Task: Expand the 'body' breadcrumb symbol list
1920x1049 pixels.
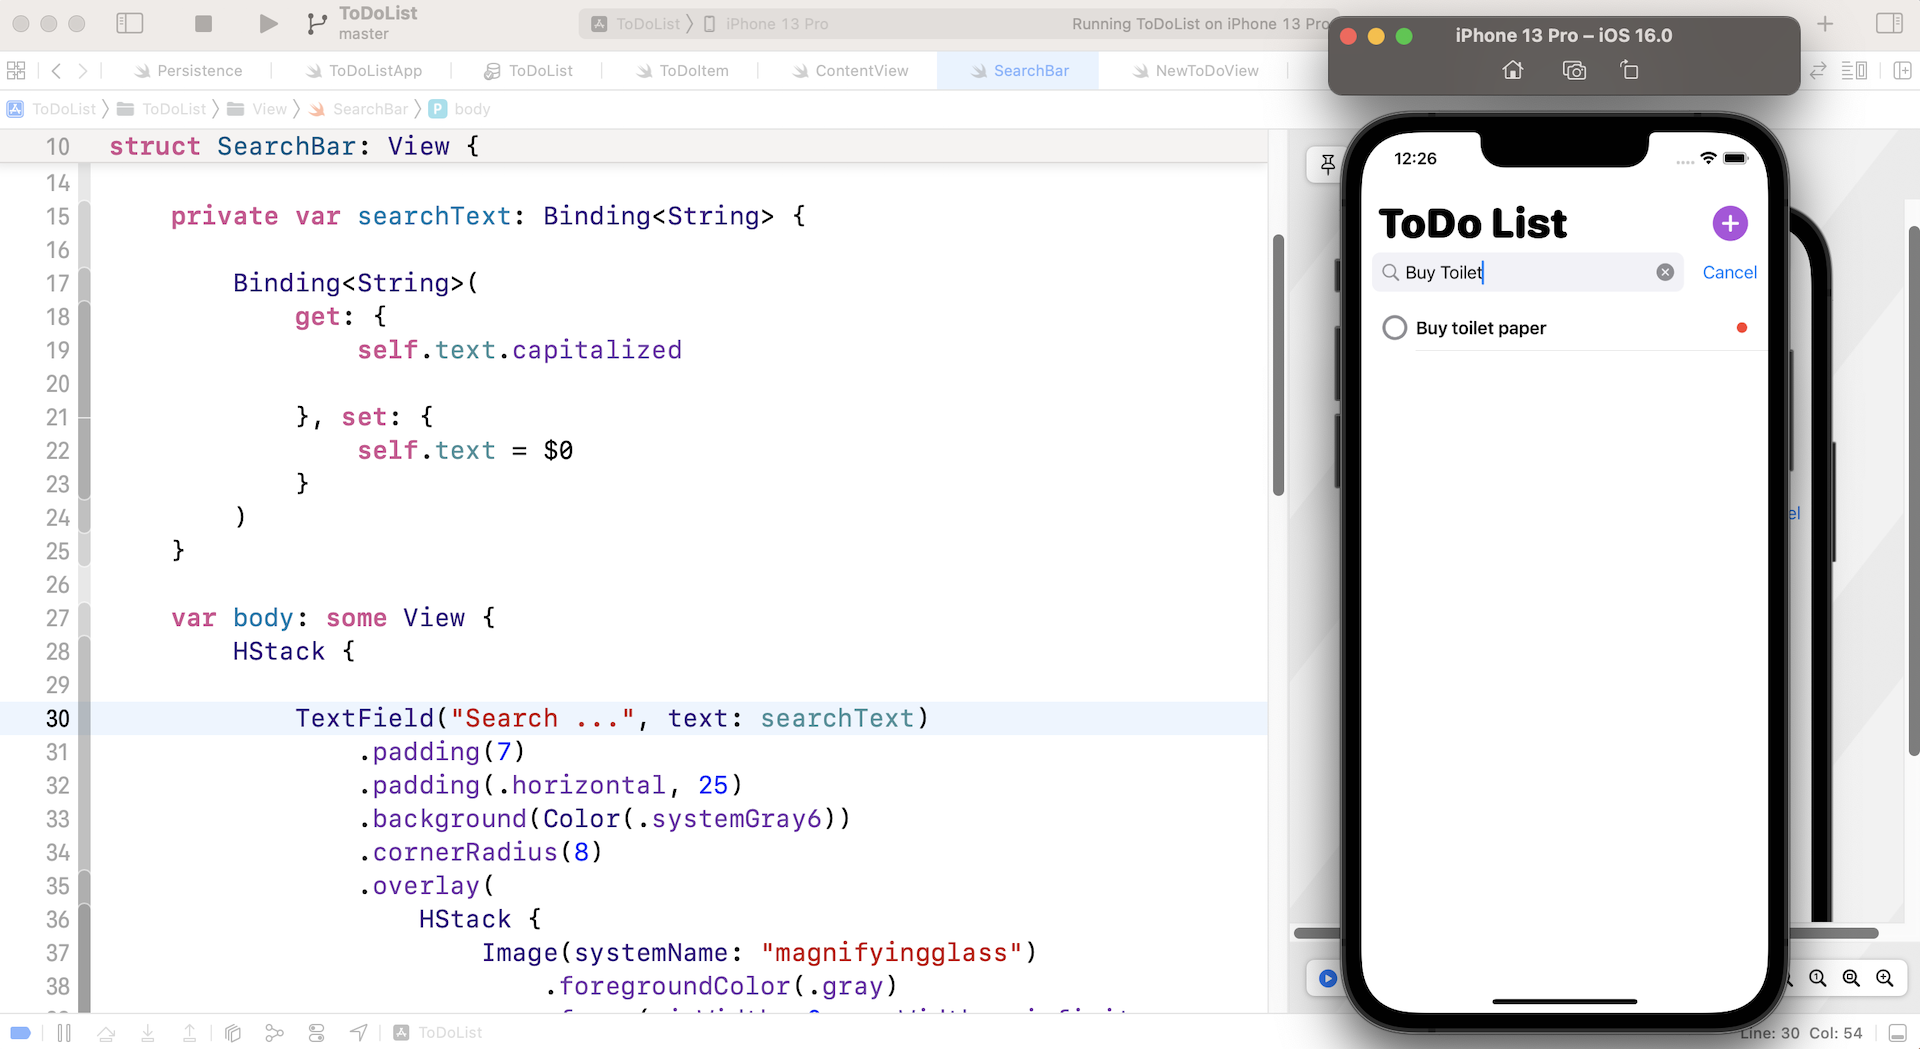Action: [471, 109]
